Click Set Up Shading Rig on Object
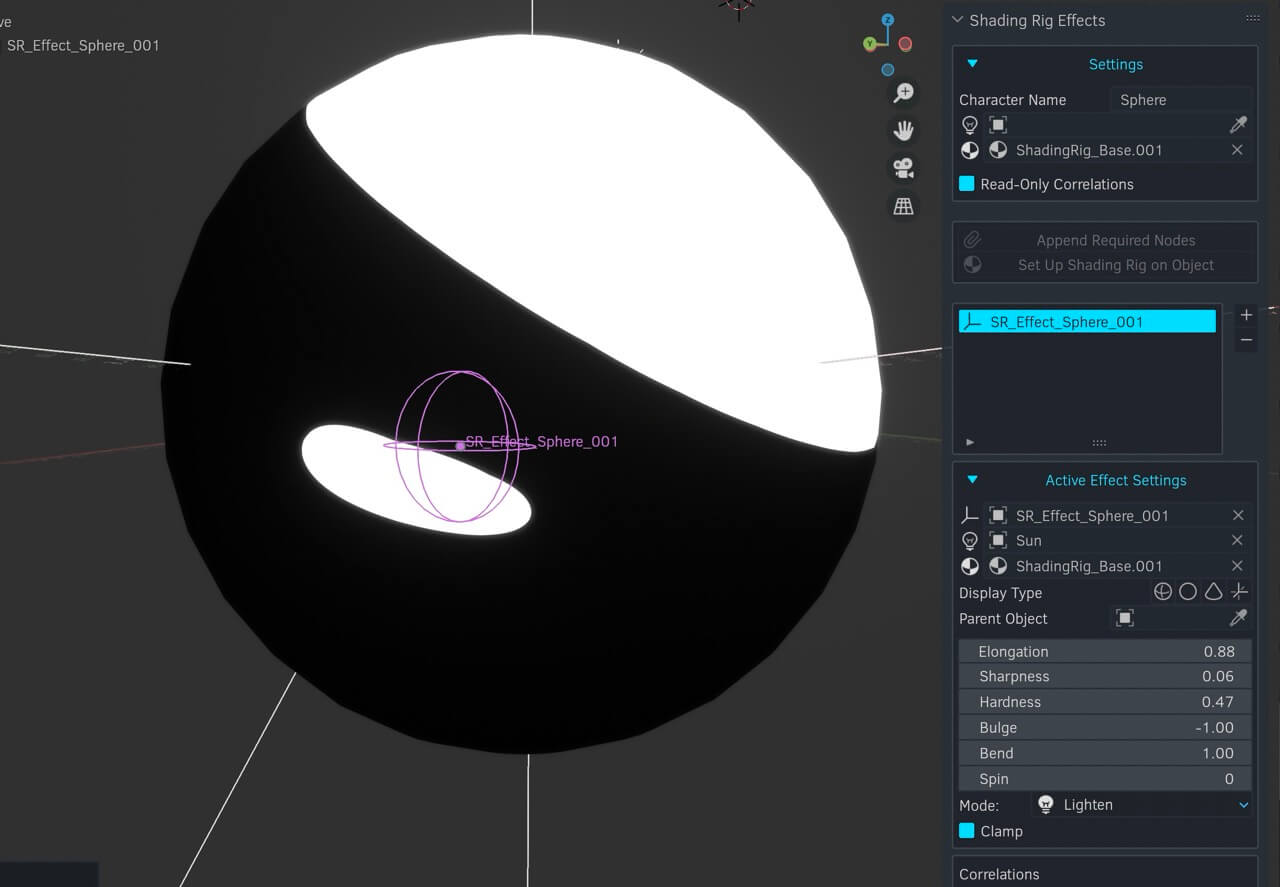1280x887 pixels. (x=1105, y=265)
